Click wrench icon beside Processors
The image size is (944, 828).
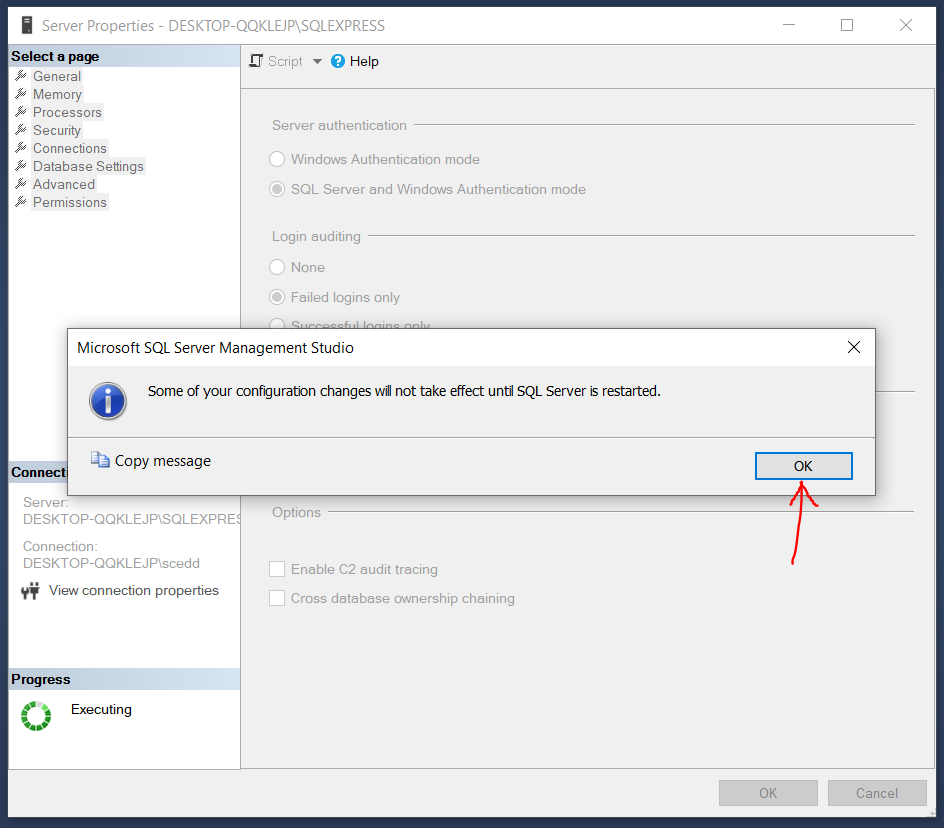click(20, 112)
